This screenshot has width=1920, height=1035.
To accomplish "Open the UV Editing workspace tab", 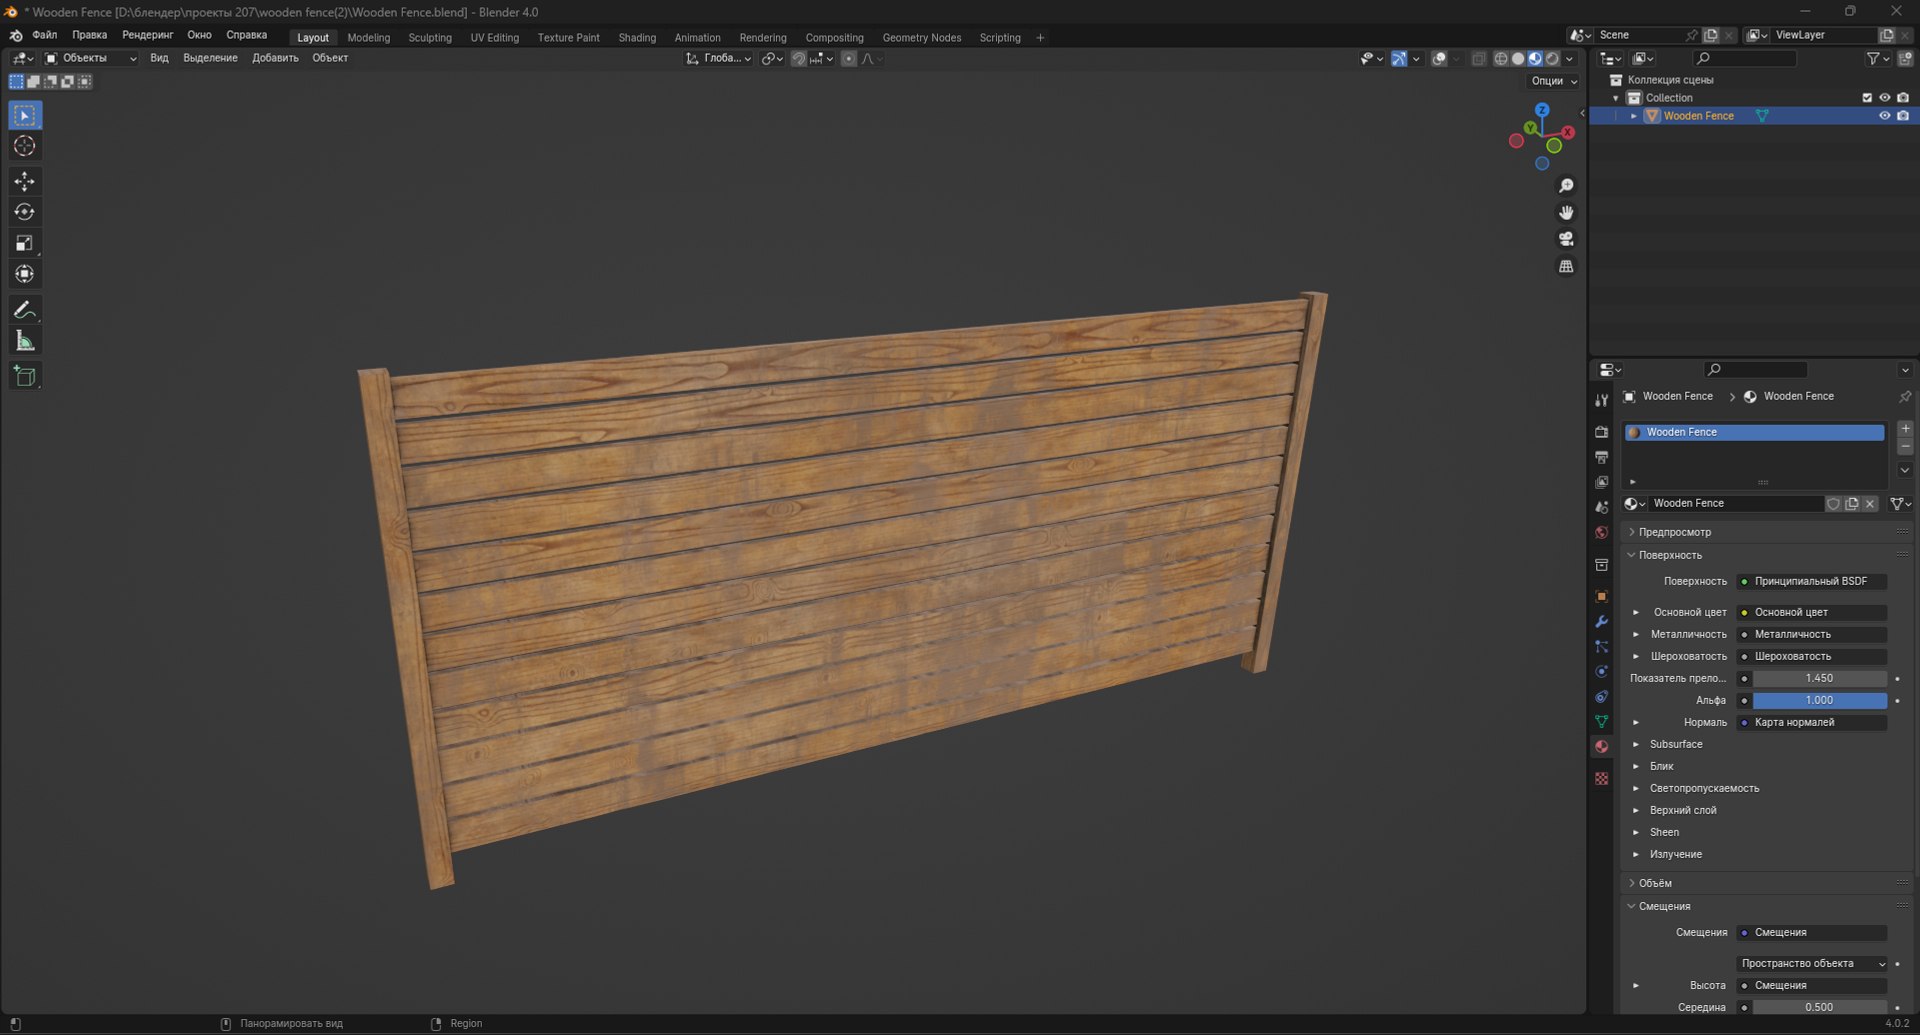I will point(495,38).
